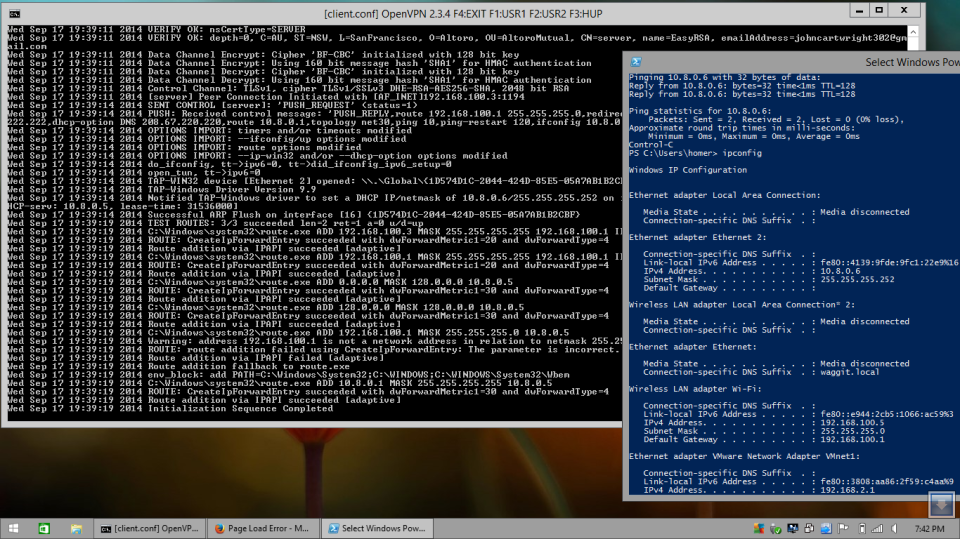Minimize the OpenVPN console window

click(859, 10)
